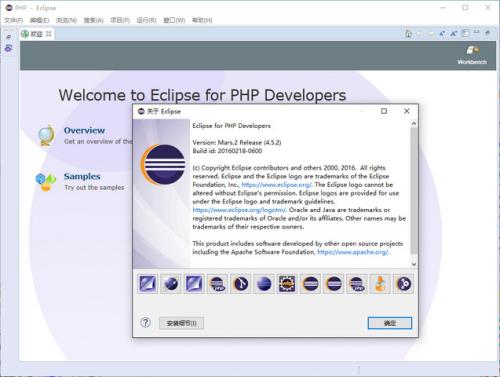This screenshot has height=377, width=500.
Task: Click the restore icon on left trim bar
Action: tap(9, 37)
